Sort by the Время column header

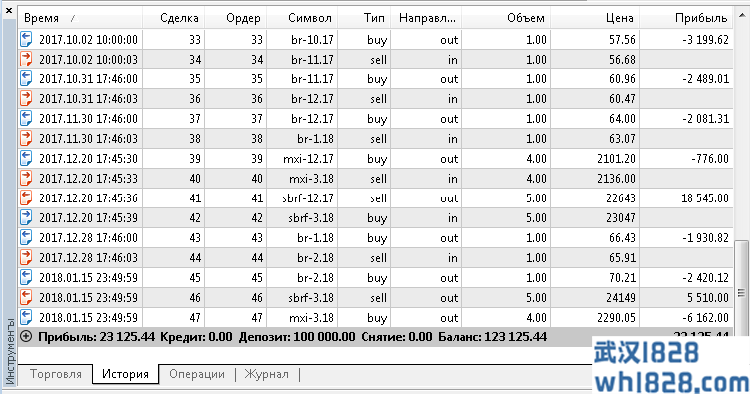[x=80, y=18]
